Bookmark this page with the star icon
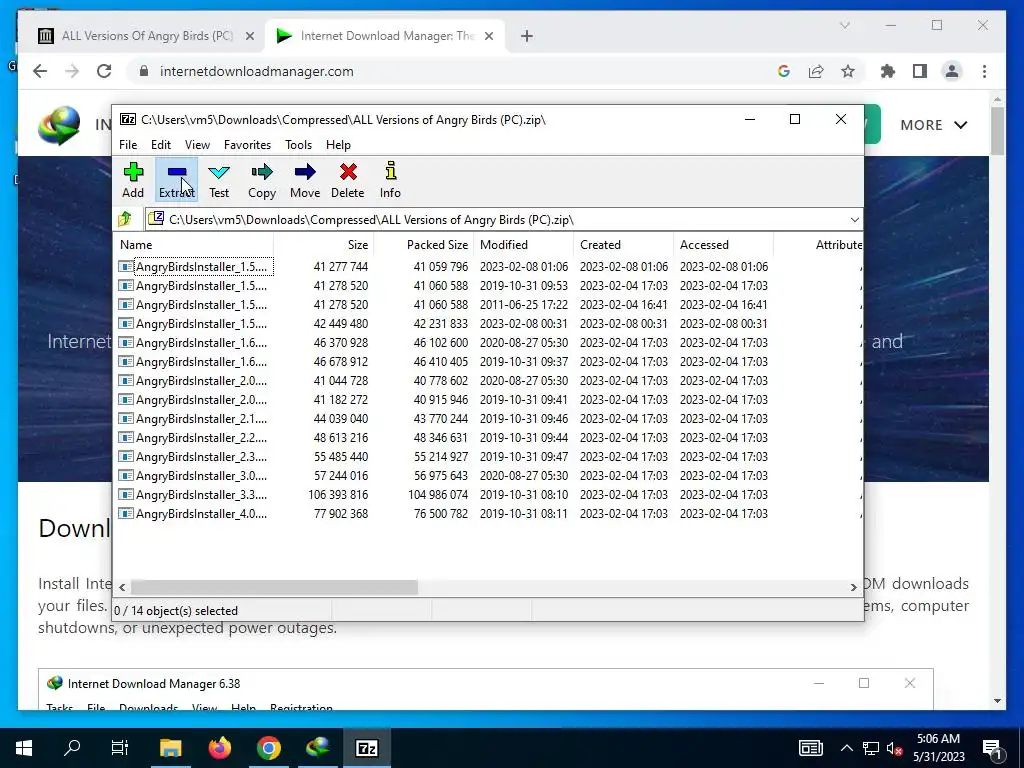1024x768 pixels. 848,71
